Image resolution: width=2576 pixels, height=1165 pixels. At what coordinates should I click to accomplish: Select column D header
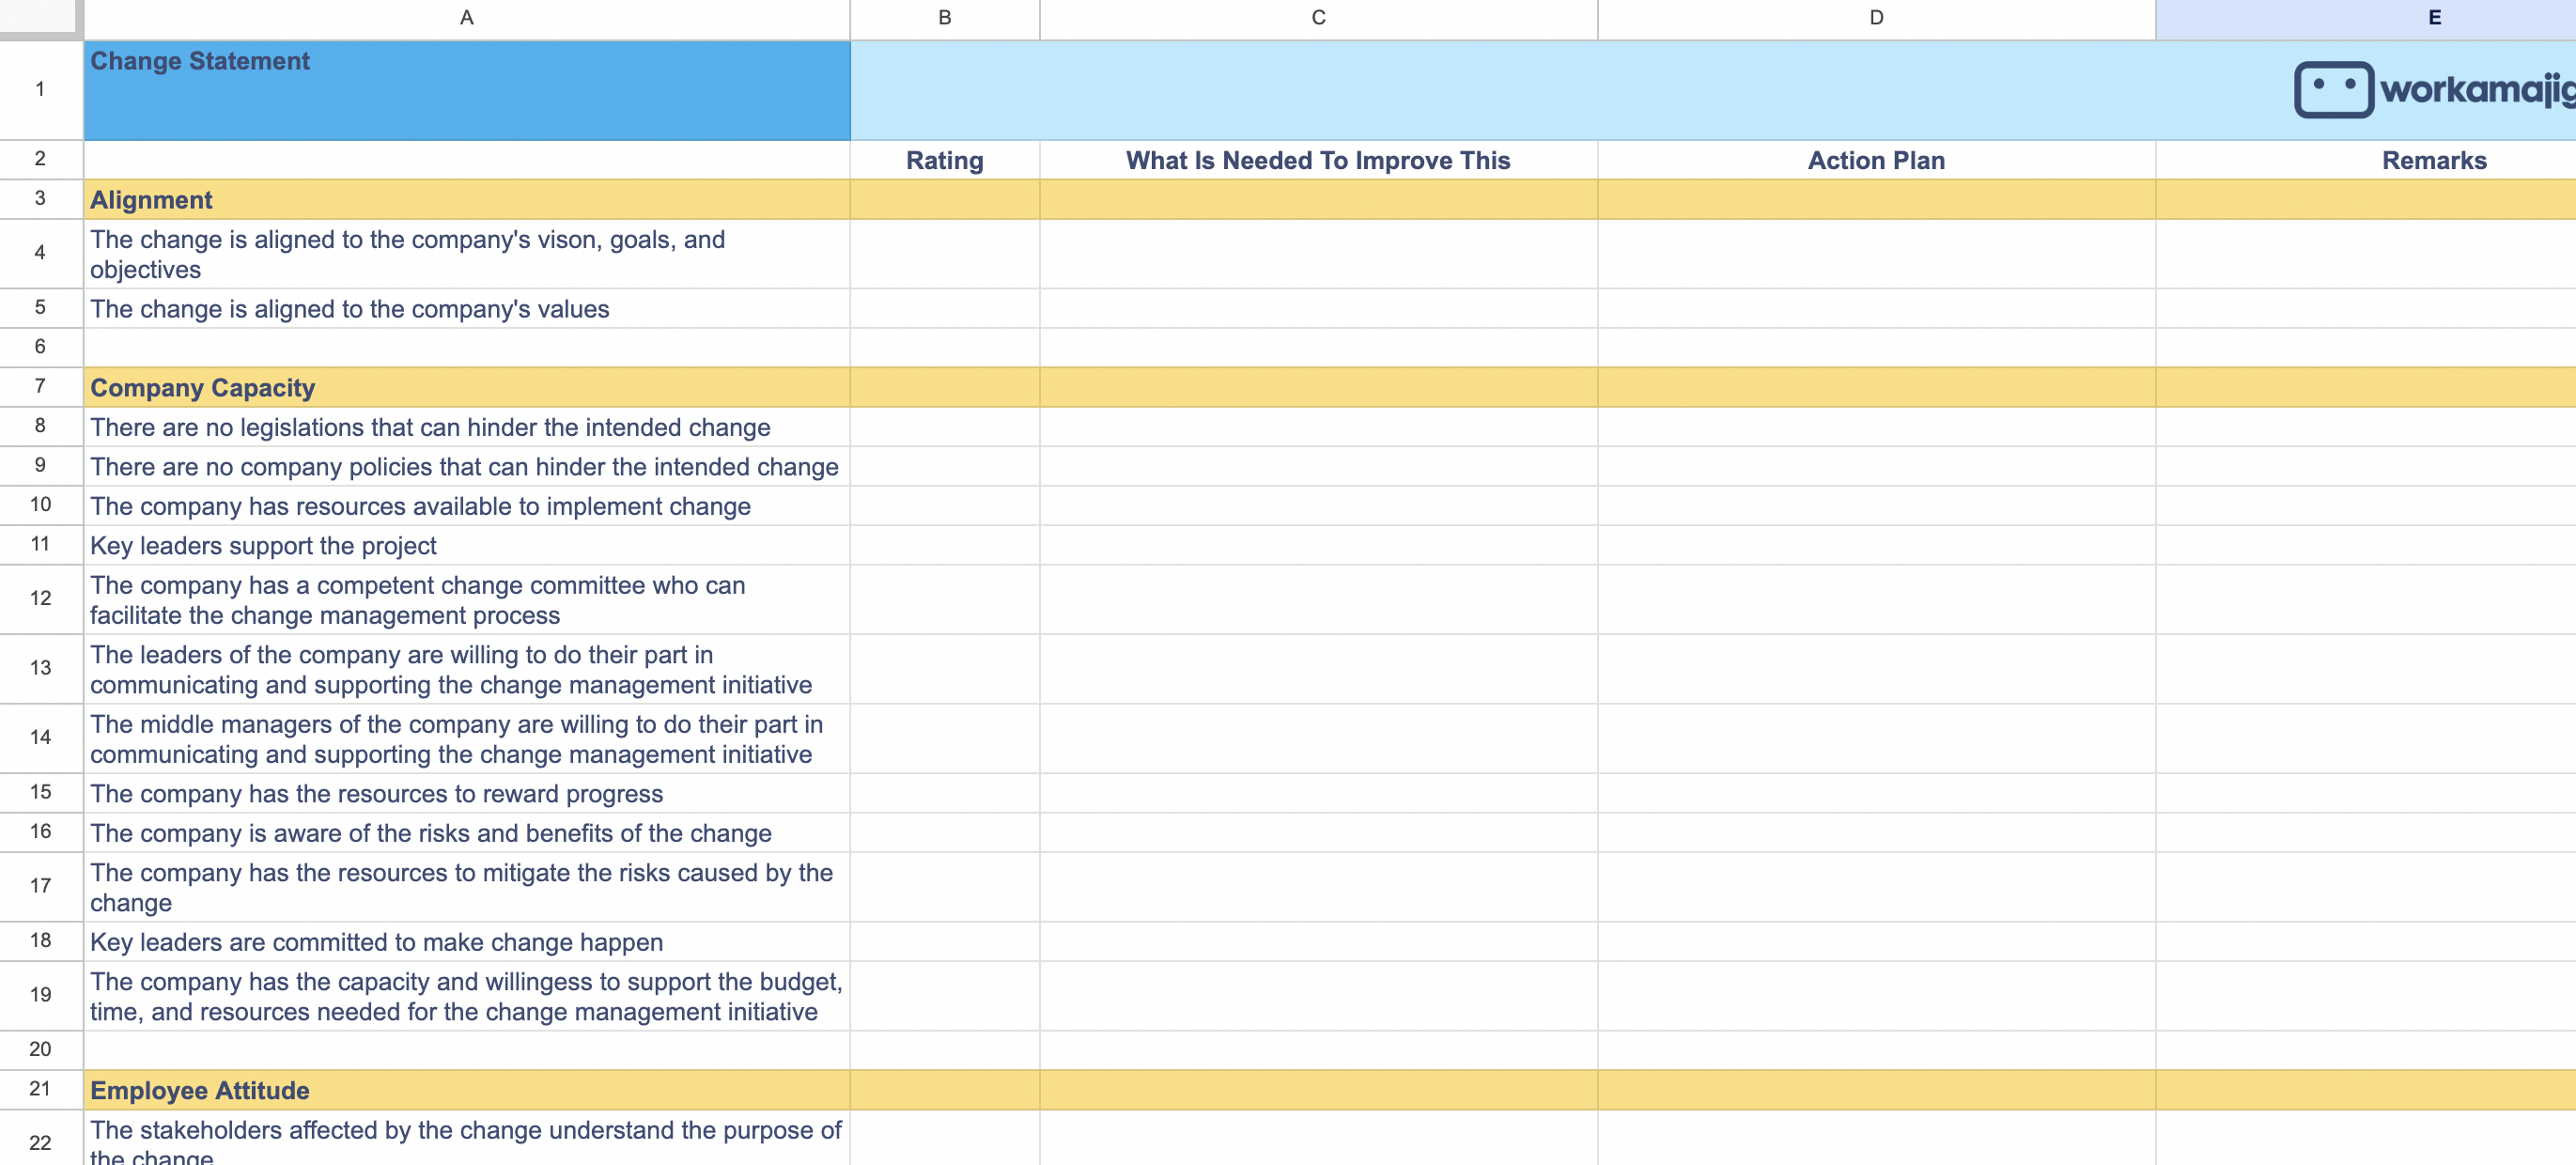(x=1877, y=18)
